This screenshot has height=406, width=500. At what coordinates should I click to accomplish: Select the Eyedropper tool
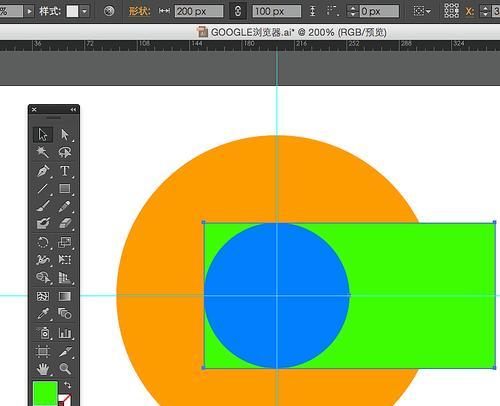point(43,314)
